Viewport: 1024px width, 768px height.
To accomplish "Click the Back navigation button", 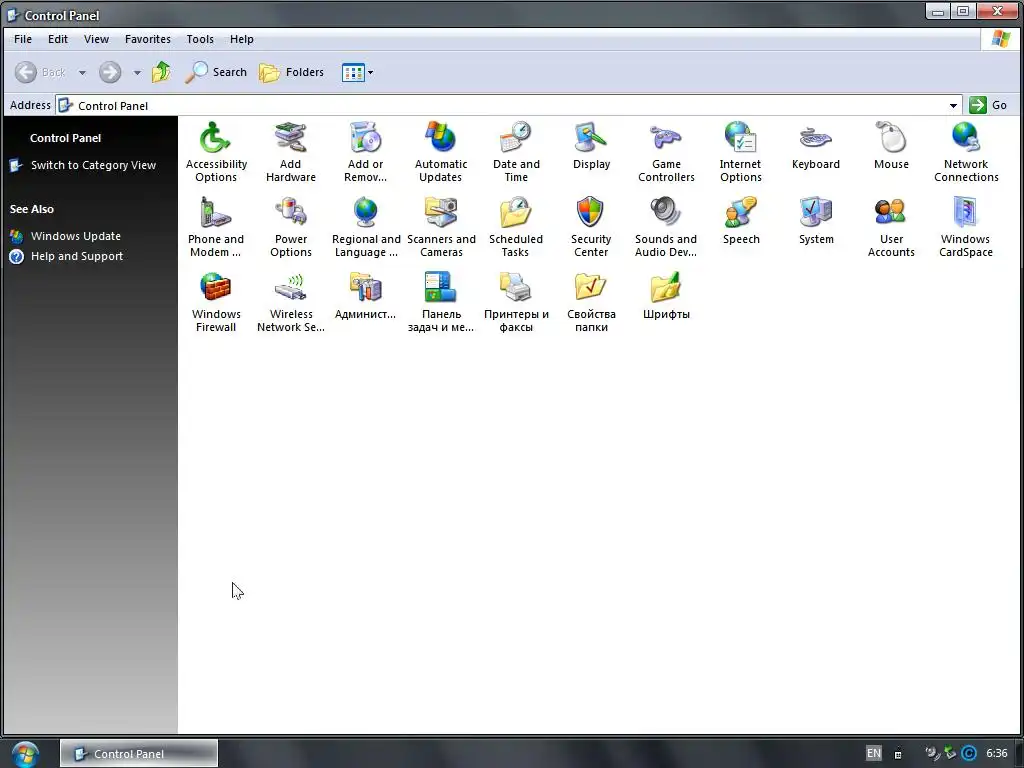I will pos(40,72).
